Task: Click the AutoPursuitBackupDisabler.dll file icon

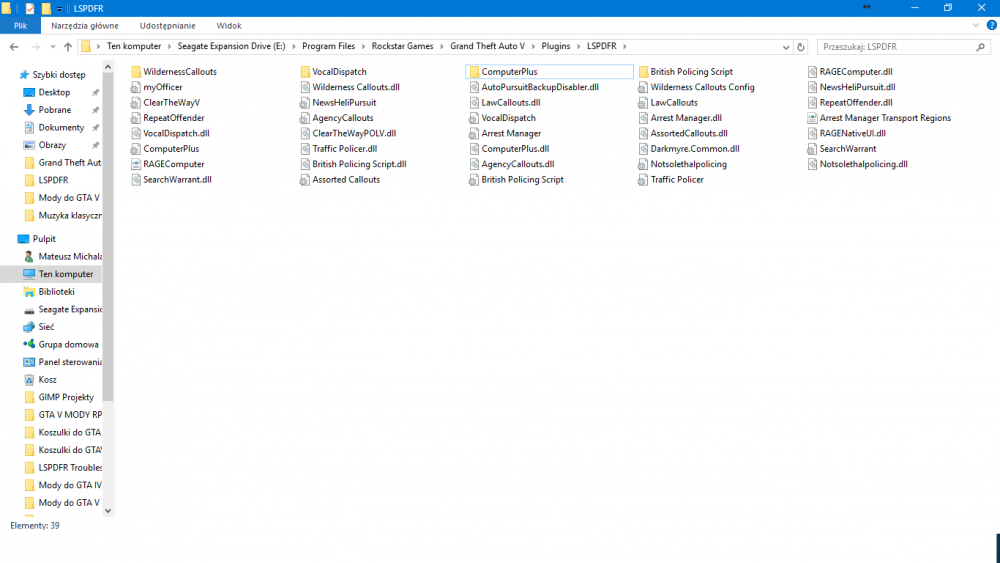Action: [474, 87]
